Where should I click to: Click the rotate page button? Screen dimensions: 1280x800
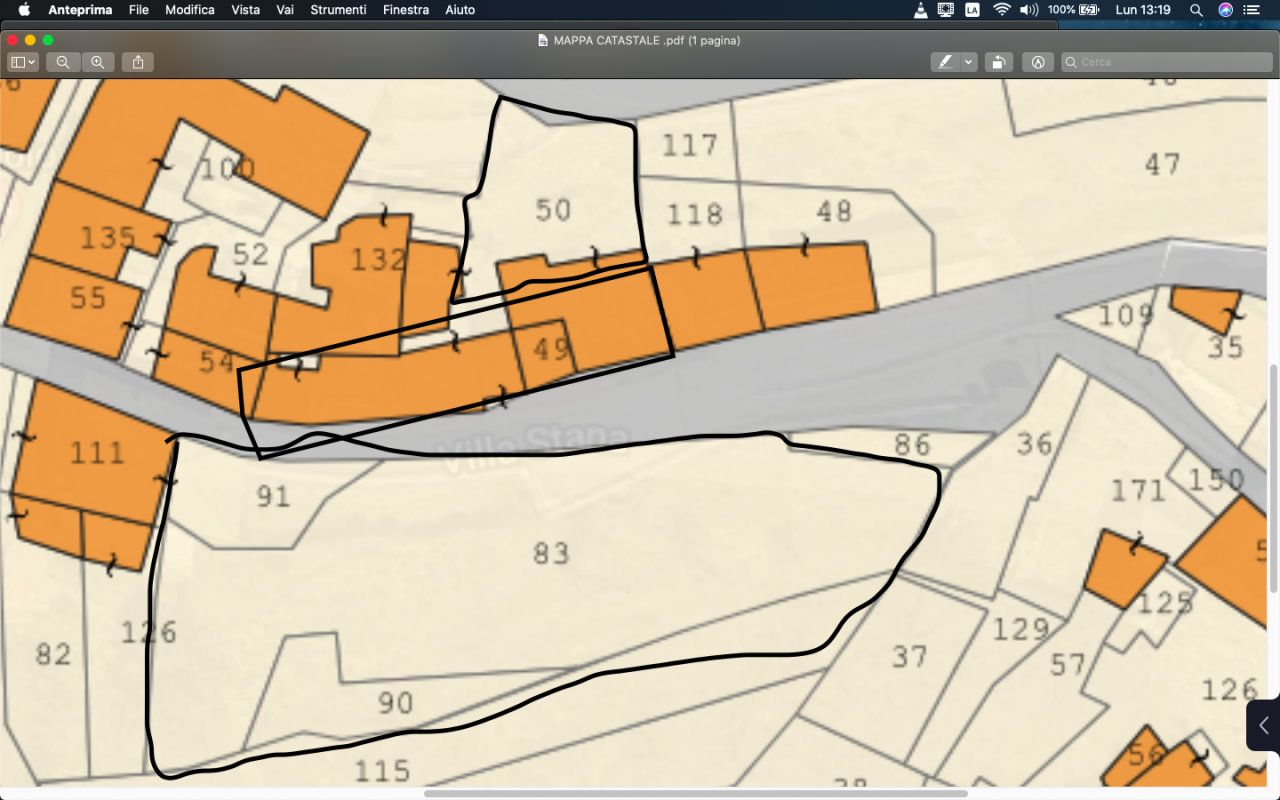(x=997, y=62)
